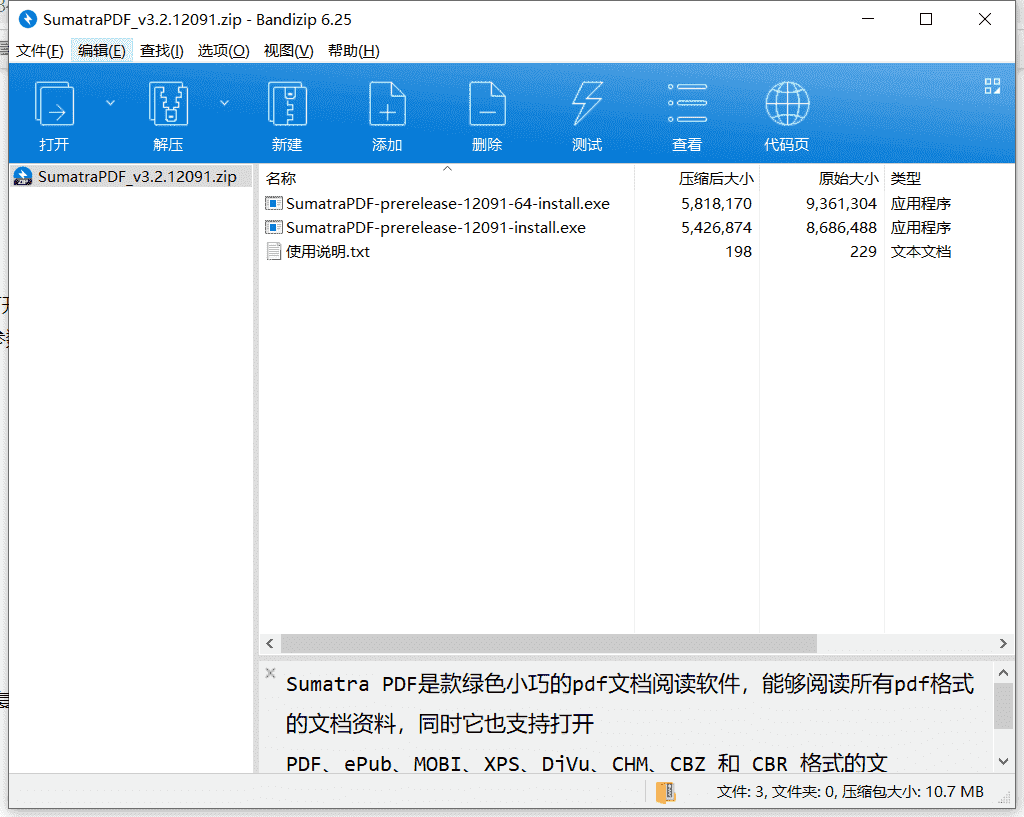Close the comment panel with the X
This screenshot has height=817, width=1024.
270,673
